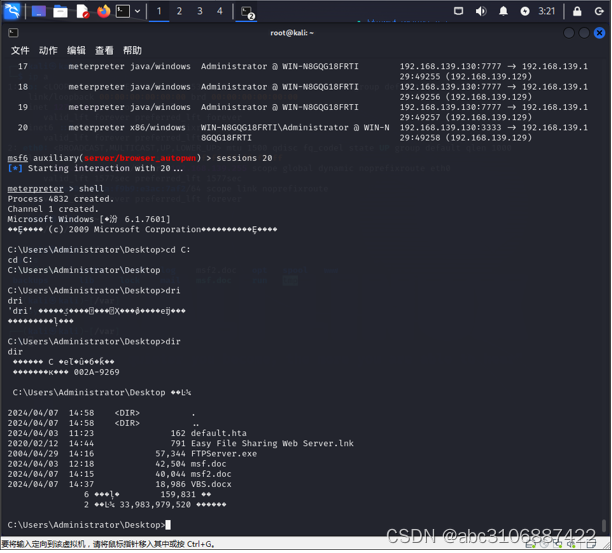Viewport: 612px width, 553px height.
Task: Open terminal emulator launcher in the panel
Action: pos(123,11)
